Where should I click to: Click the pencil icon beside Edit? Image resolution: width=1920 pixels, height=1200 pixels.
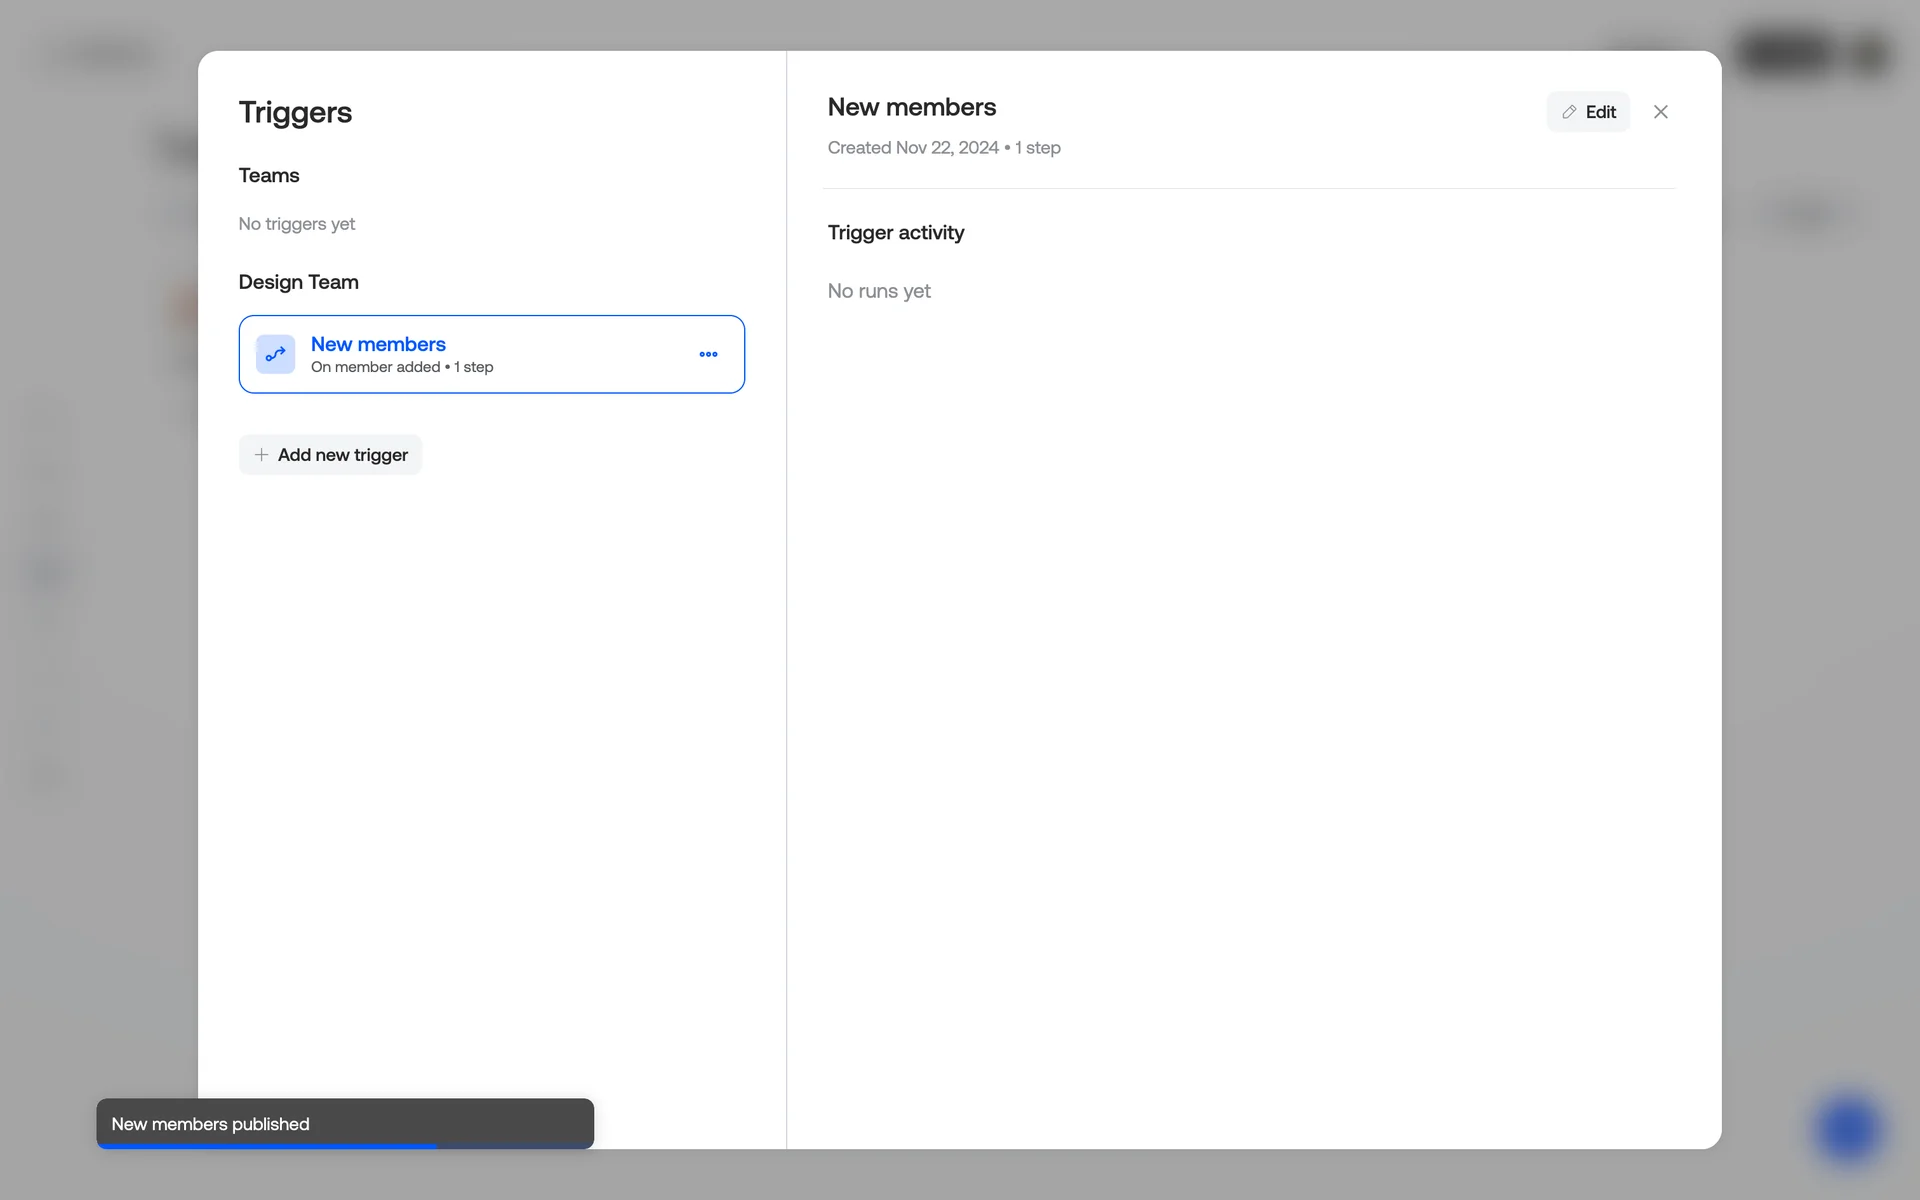[x=1569, y=112]
